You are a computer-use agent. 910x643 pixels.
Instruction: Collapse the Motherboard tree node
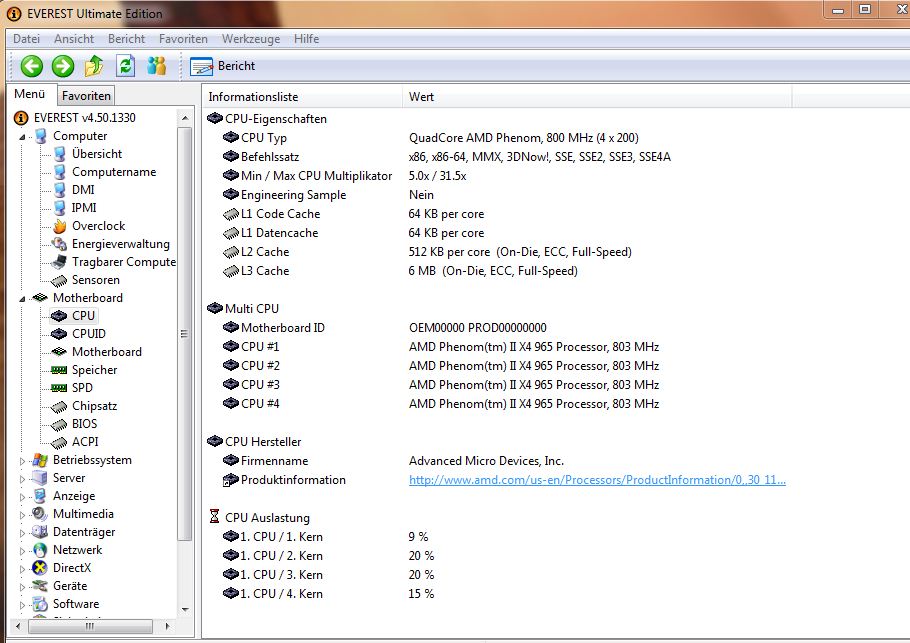pyautogui.click(x=23, y=299)
